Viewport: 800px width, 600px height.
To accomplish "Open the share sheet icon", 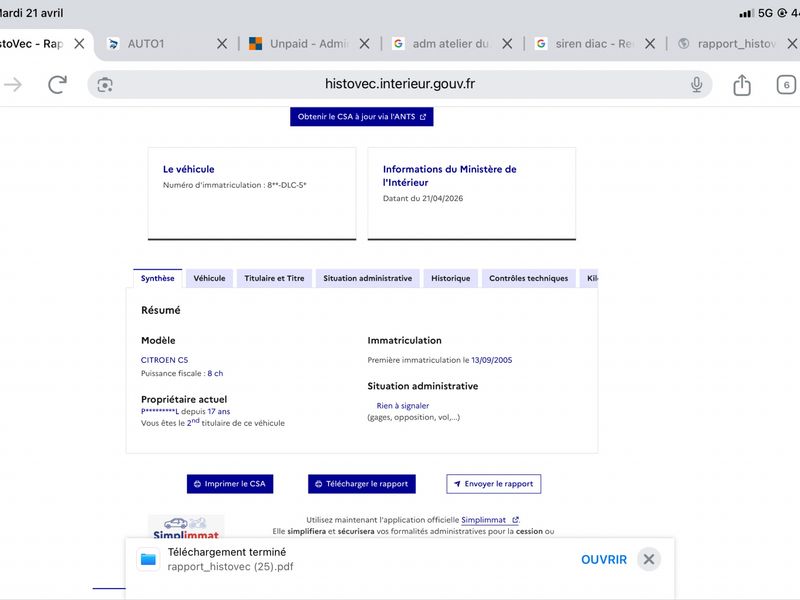I will pos(742,85).
